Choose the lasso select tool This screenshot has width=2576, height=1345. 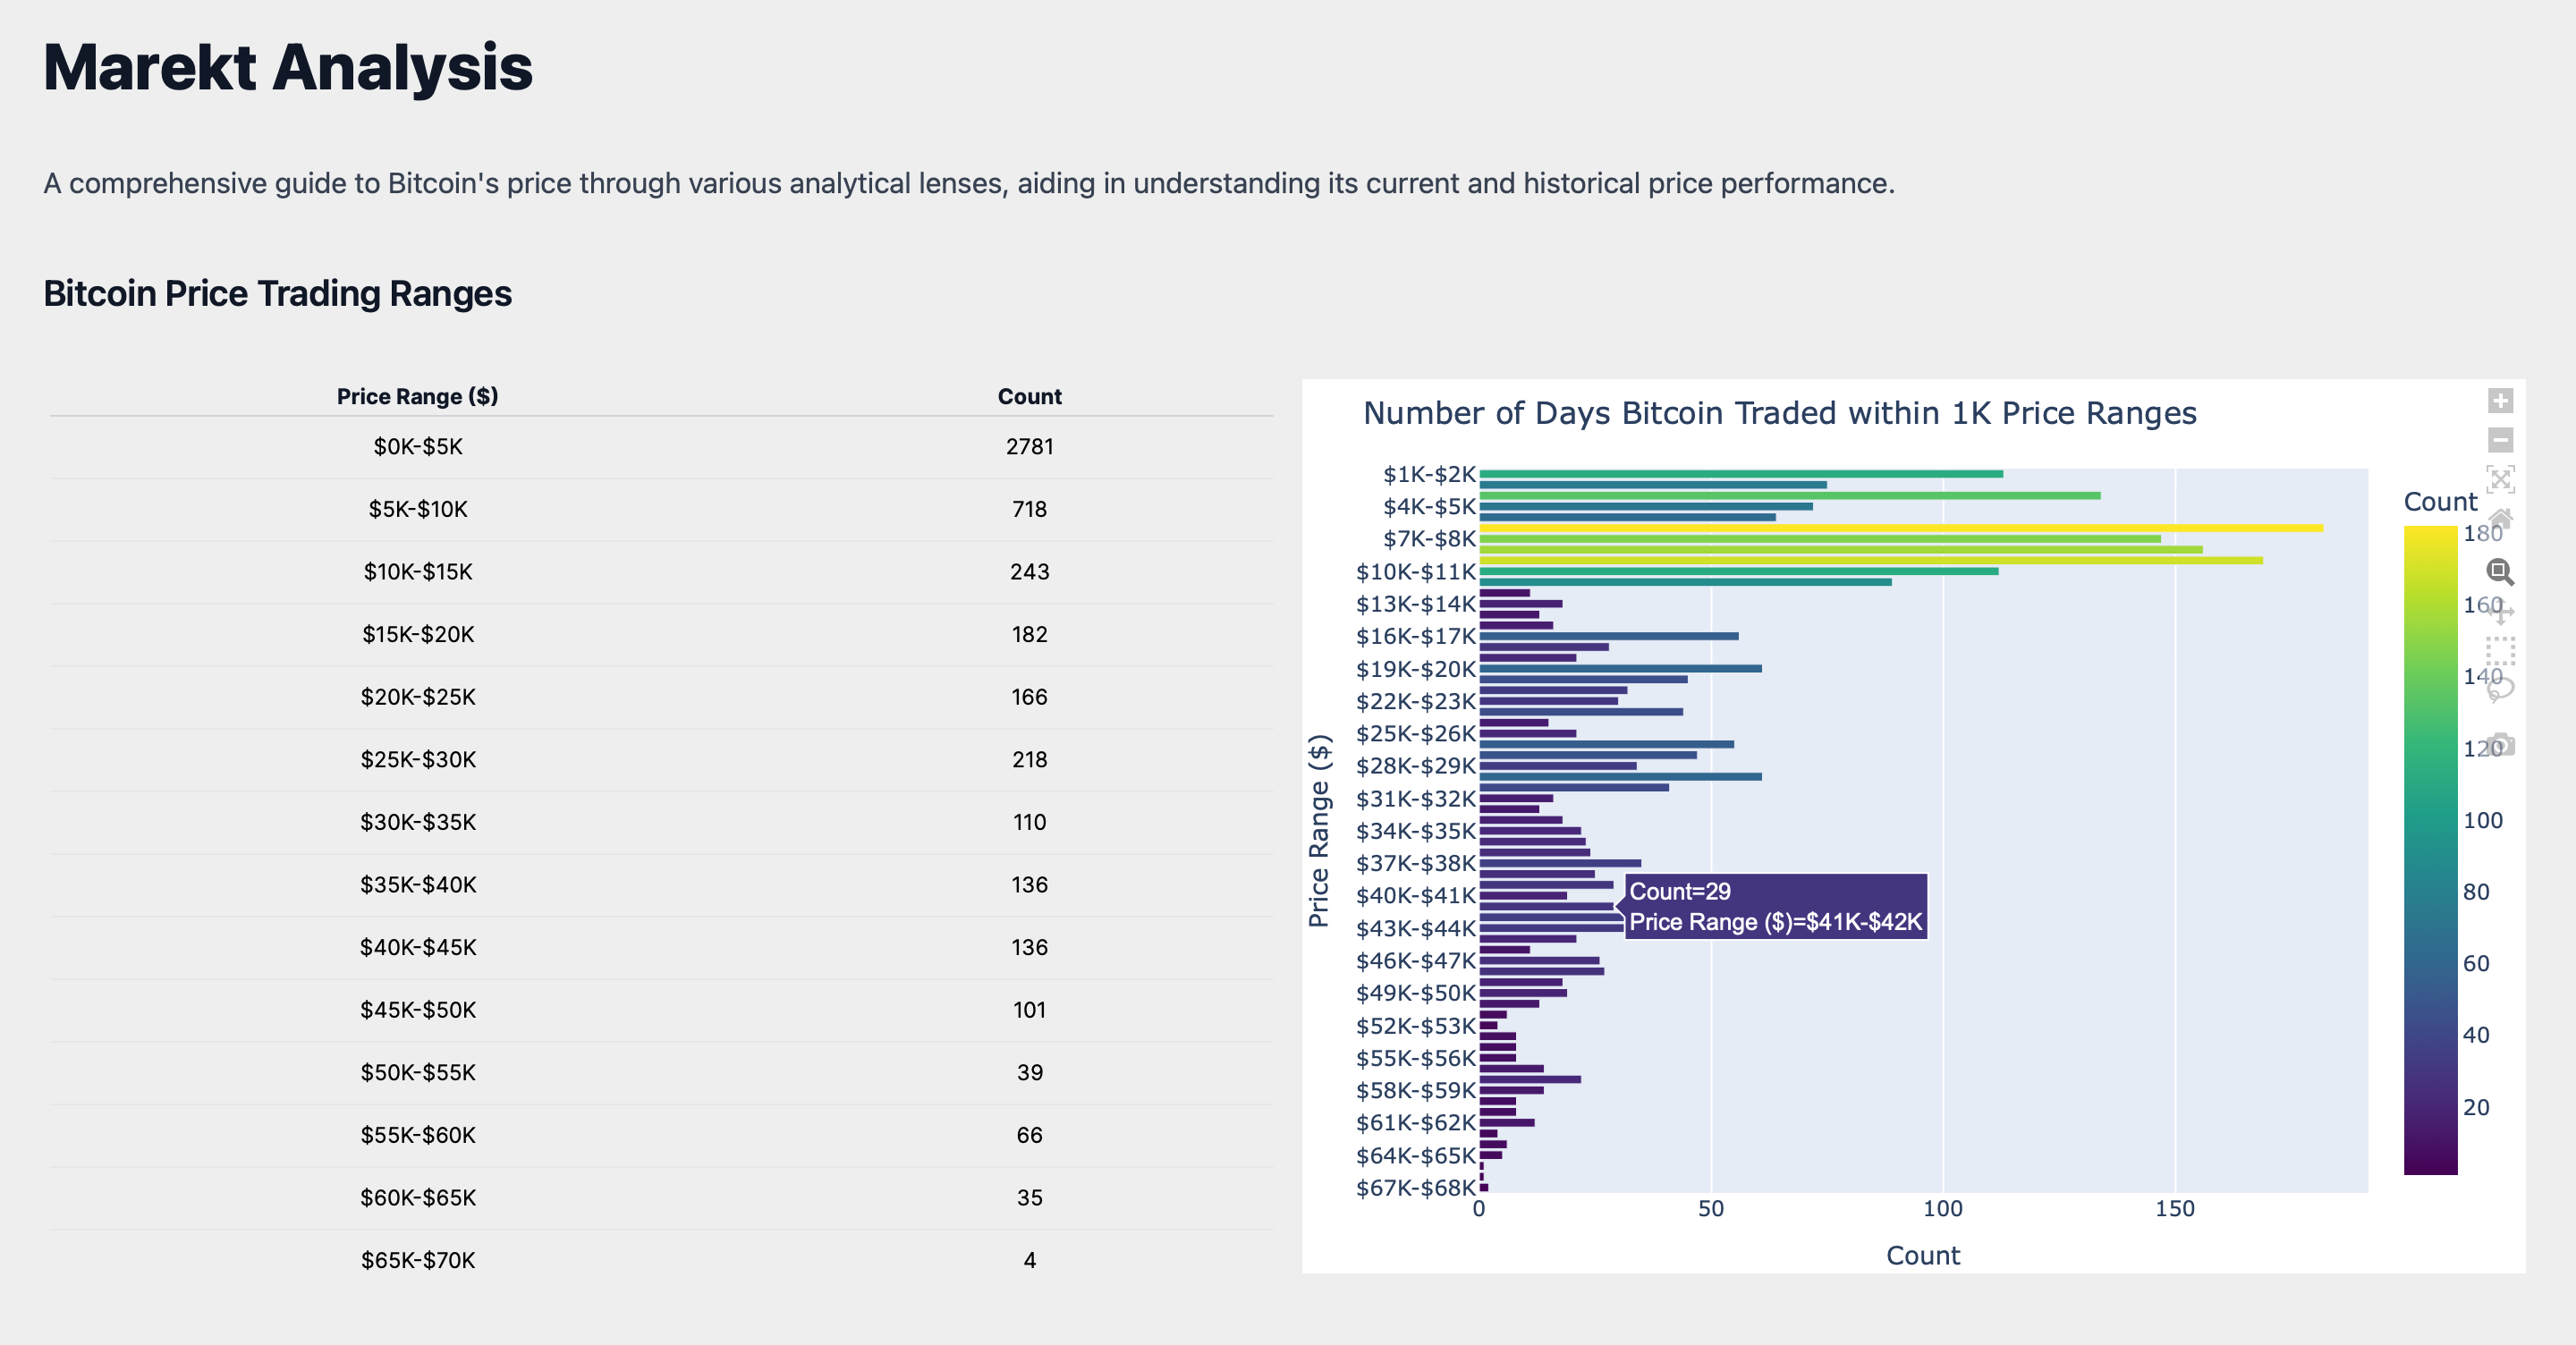point(2500,689)
